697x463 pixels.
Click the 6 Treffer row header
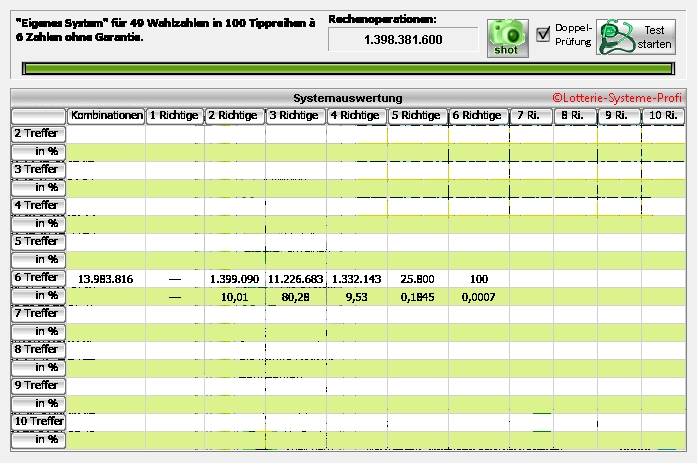click(x=37, y=277)
